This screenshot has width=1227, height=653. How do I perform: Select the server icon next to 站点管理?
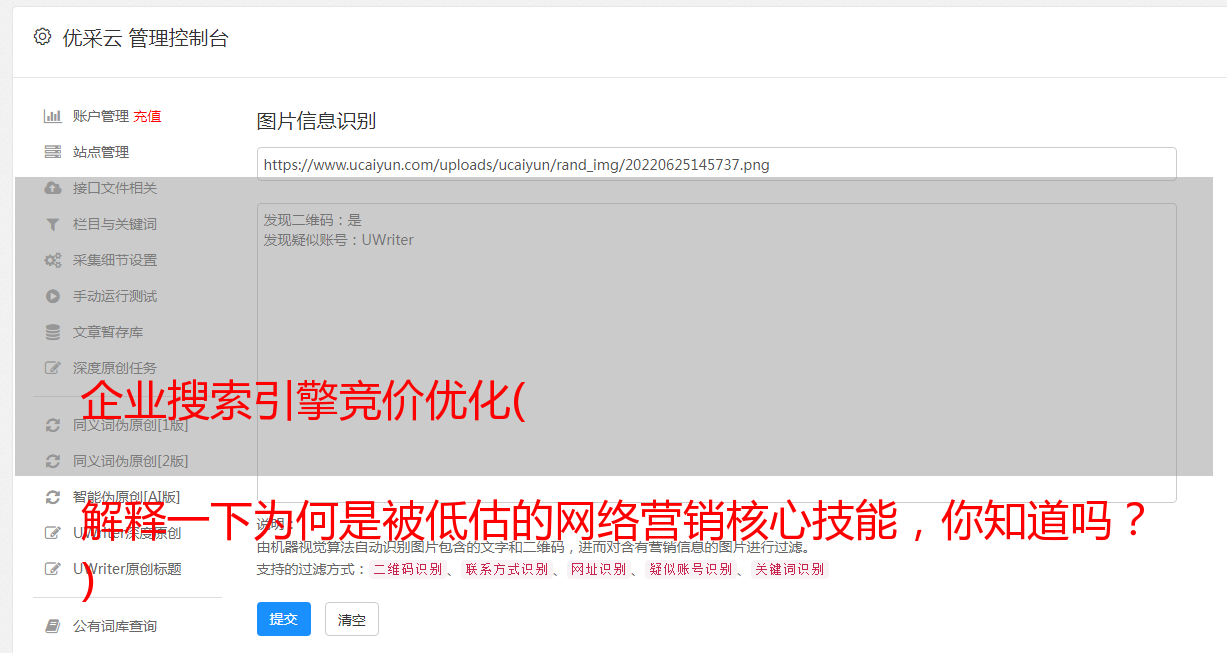pyautogui.click(x=53, y=152)
